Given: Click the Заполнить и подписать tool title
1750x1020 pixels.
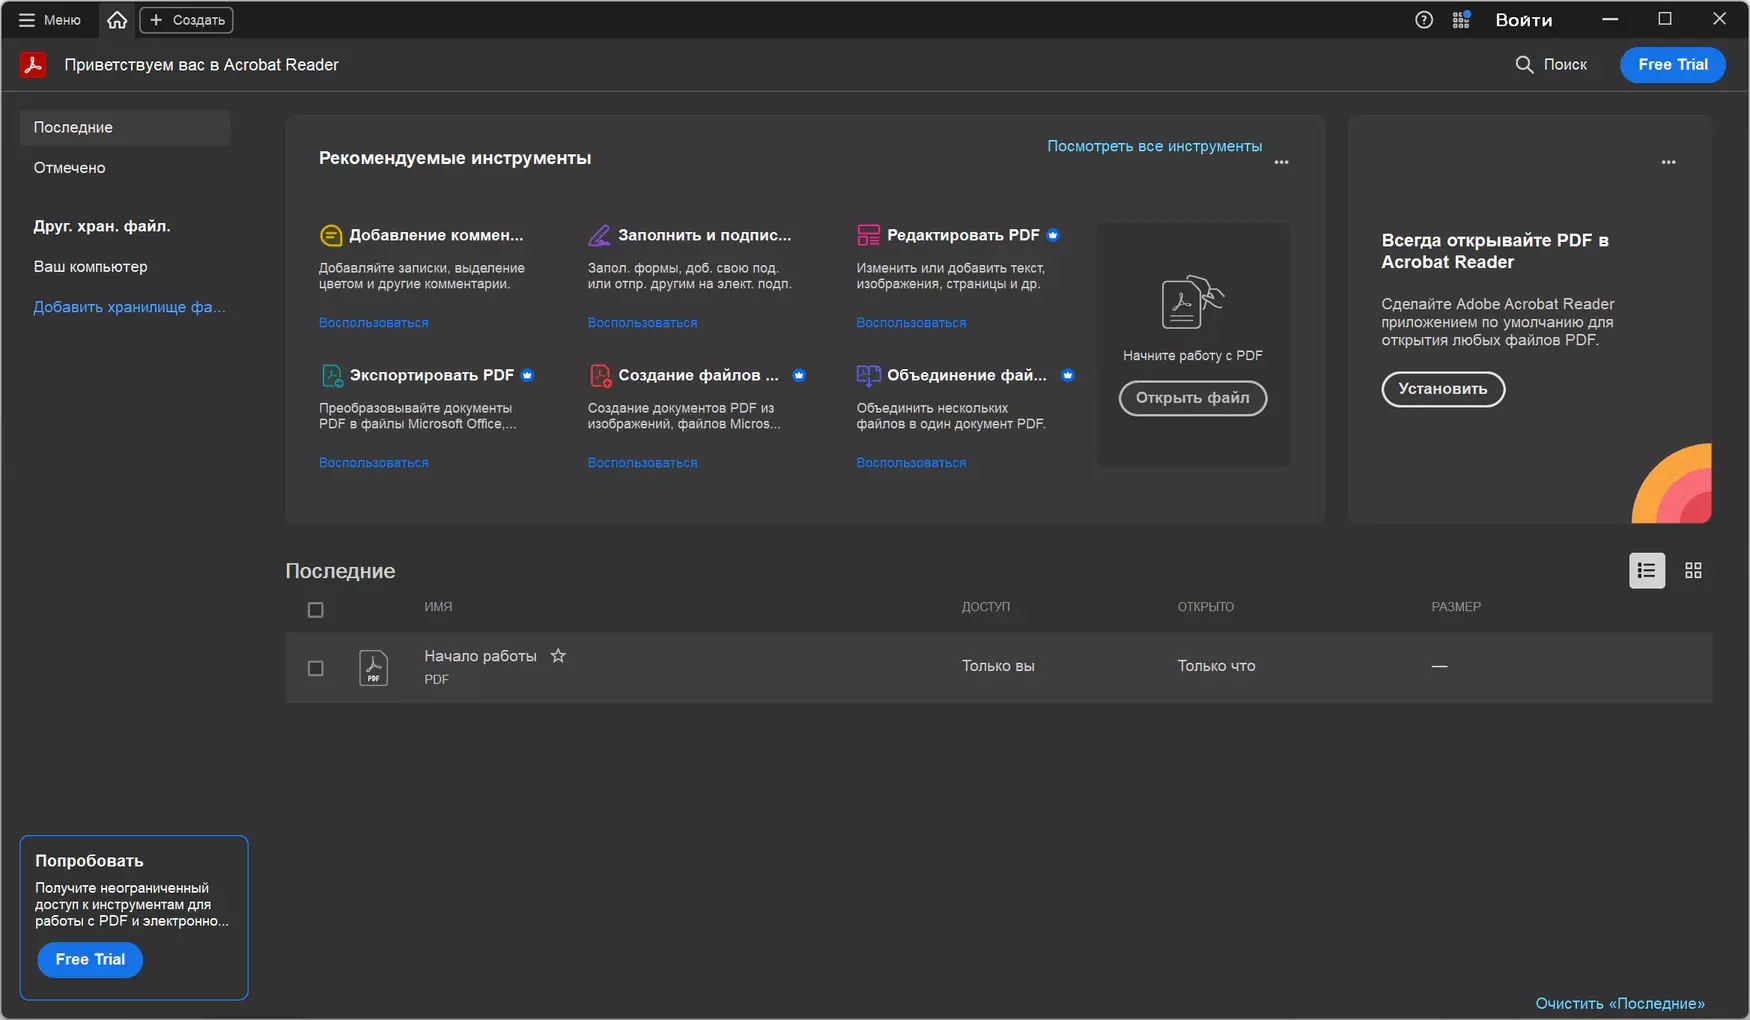Looking at the screenshot, I should 704,235.
